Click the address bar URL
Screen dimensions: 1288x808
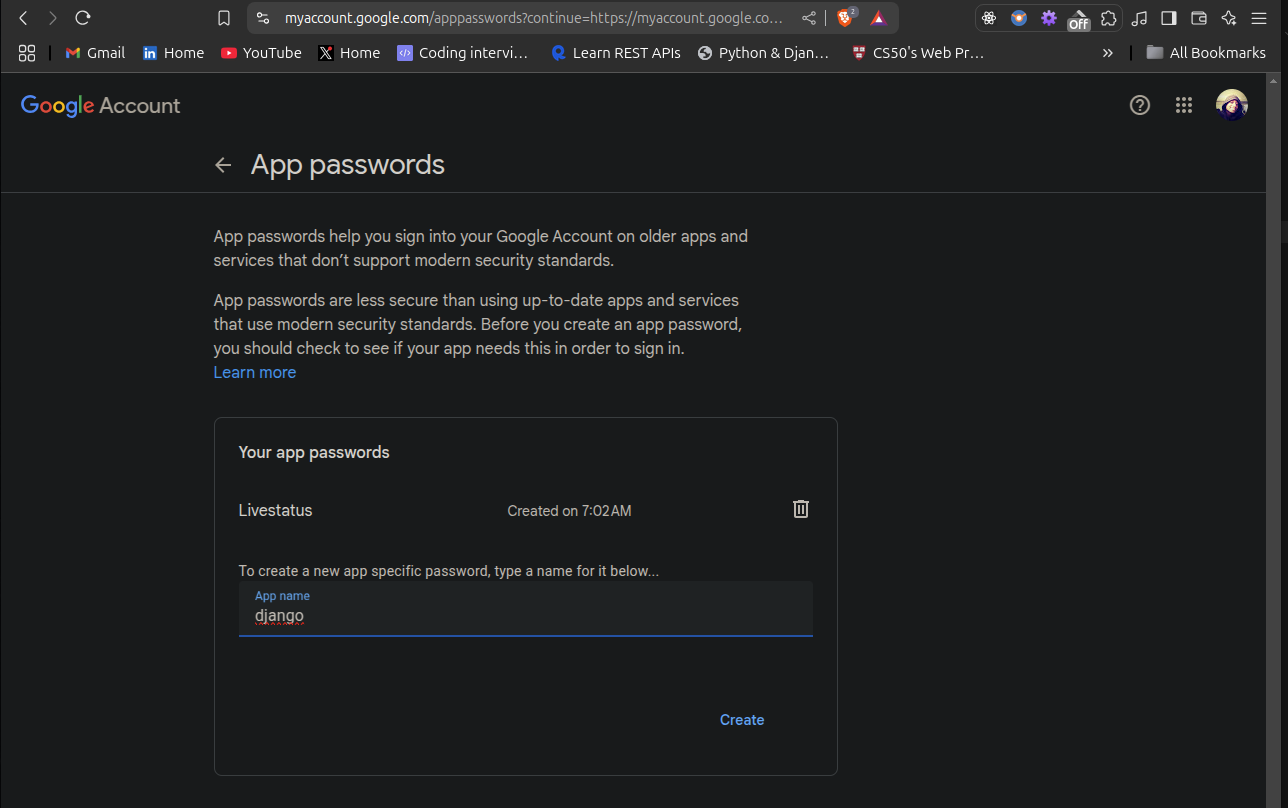(x=534, y=18)
